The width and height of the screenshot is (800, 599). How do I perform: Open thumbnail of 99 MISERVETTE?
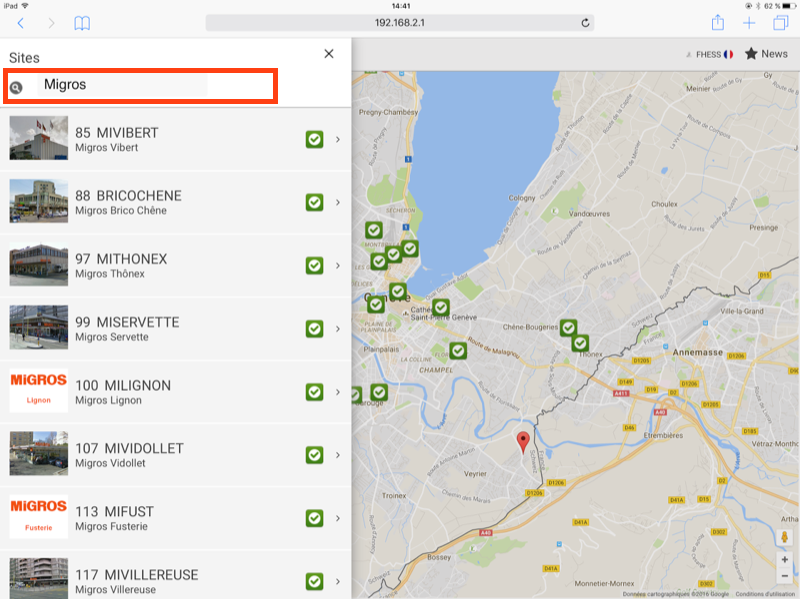click(x=39, y=328)
